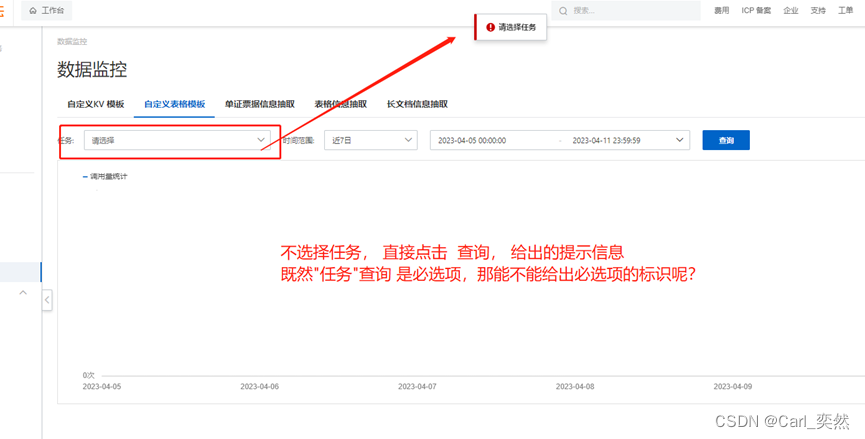Open the 企业 top menu
865x439 pixels.
click(x=791, y=10)
